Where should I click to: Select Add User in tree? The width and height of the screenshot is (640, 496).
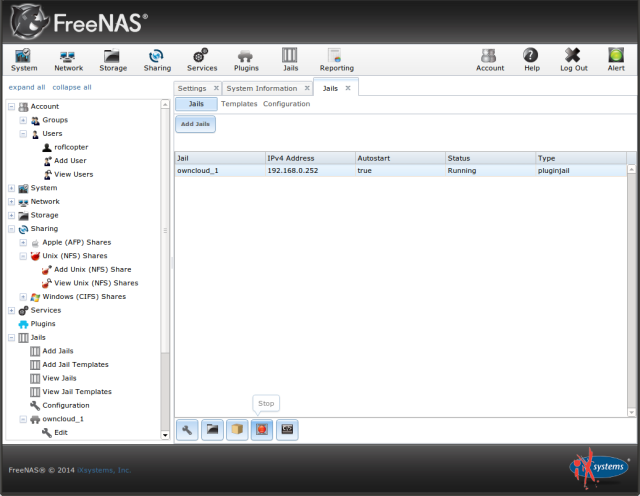coord(65,161)
